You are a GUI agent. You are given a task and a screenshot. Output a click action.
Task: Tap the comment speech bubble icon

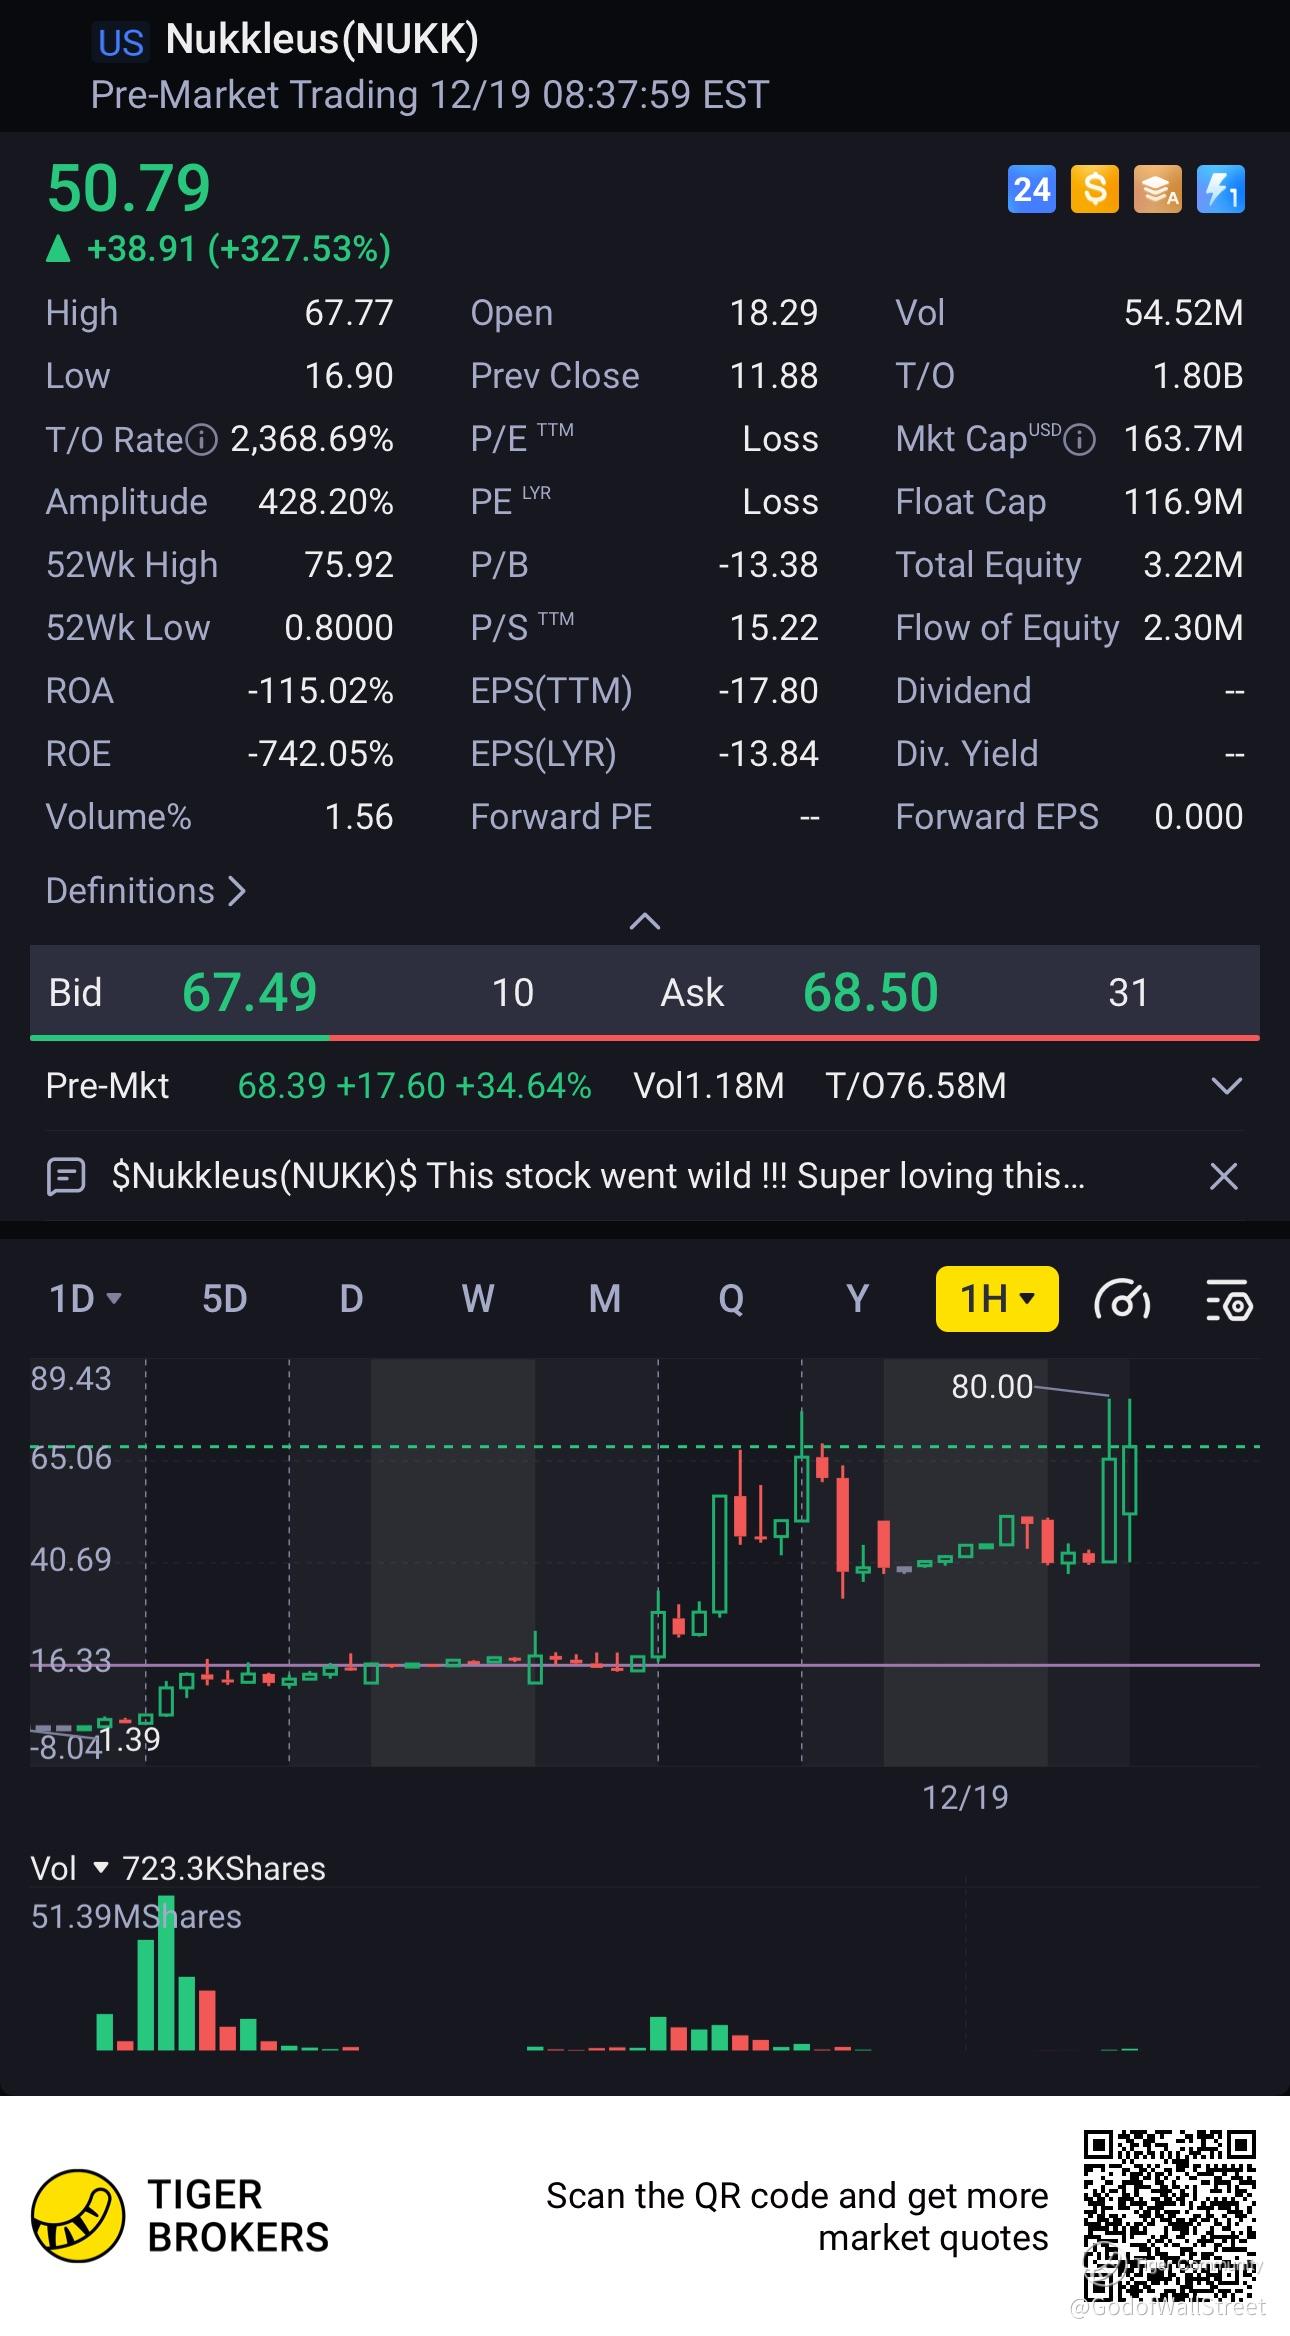pyautogui.click(x=66, y=1176)
